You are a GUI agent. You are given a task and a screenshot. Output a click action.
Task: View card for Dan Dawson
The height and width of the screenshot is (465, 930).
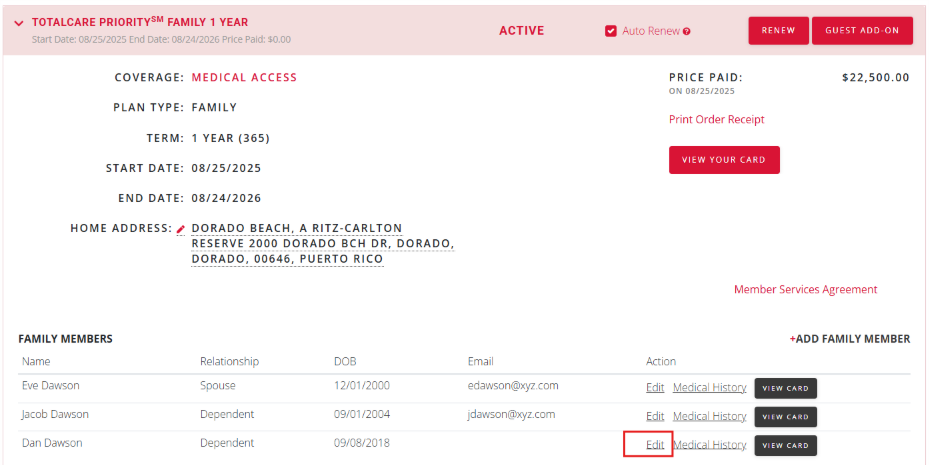point(785,446)
